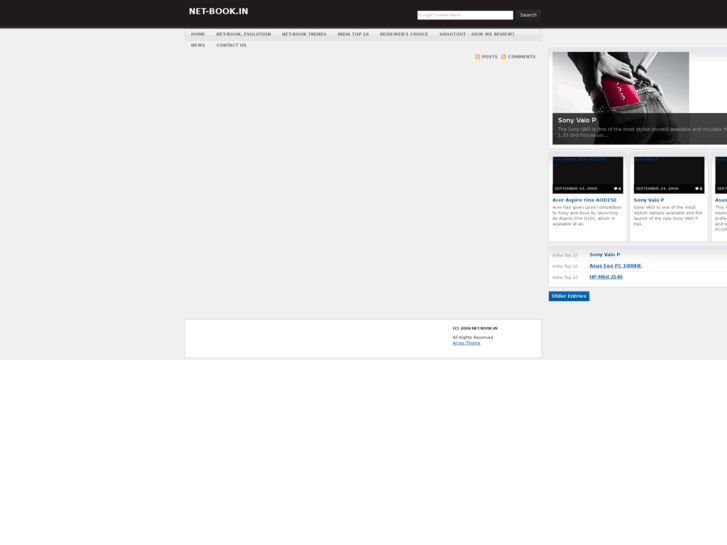Open HP Mini 2140 link
Screen dimensions: 727x545
click(x=606, y=277)
